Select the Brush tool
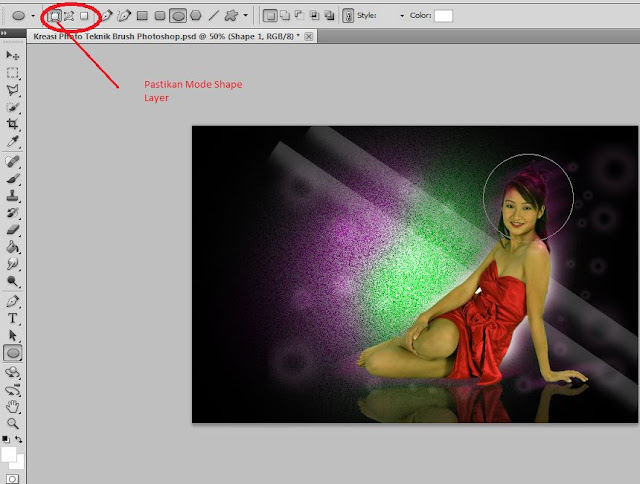The width and height of the screenshot is (640, 484). (13, 179)
